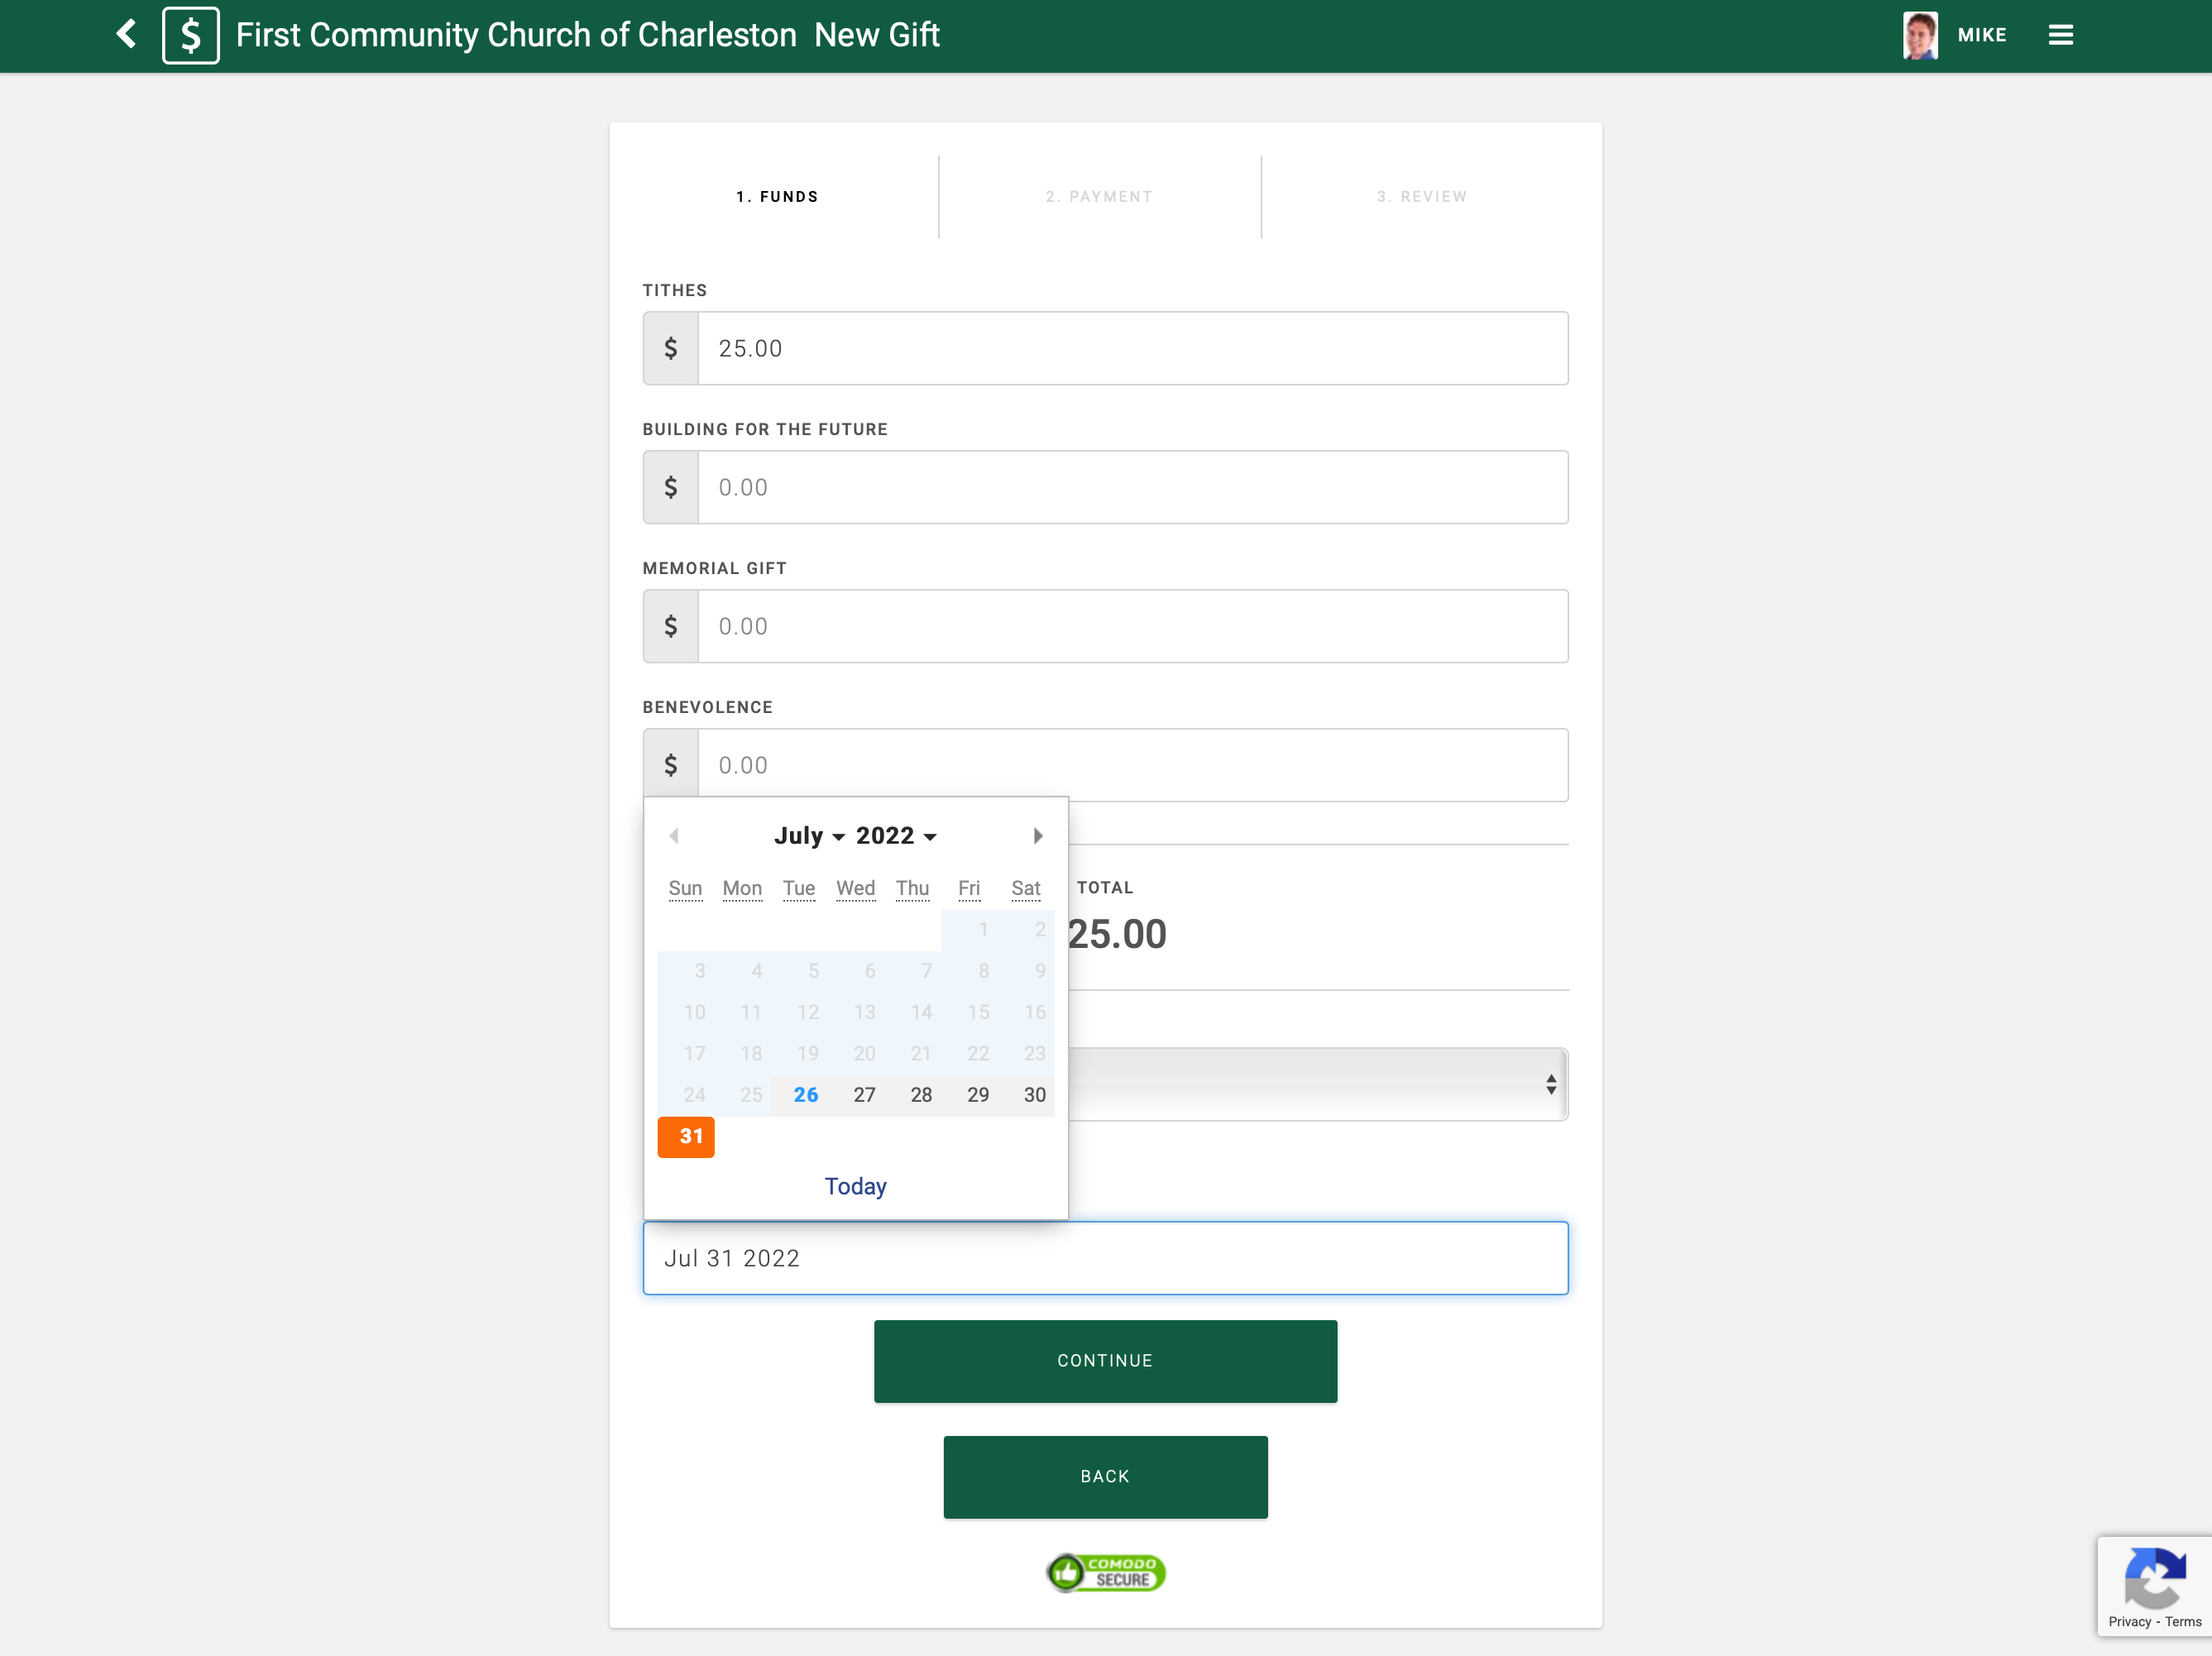Switch to the 2. Payment step
This screenshot has height=1656, width=2212.
[x=1099, y=197]
